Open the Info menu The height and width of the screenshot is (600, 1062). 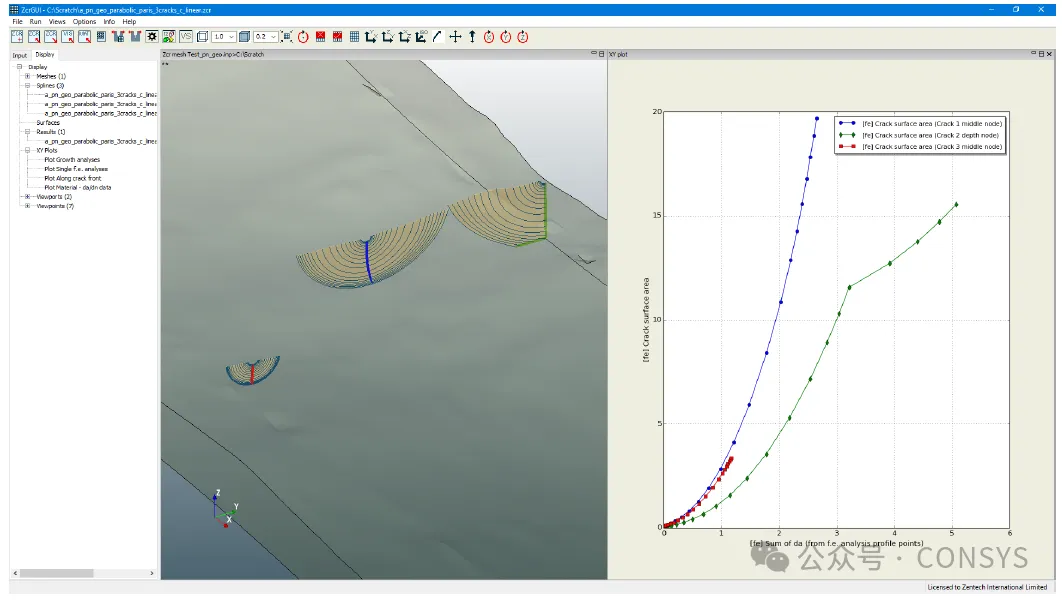click(x=109, y=22)
